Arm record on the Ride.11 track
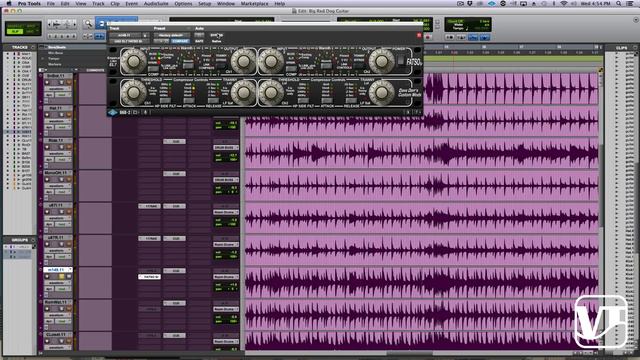Viewport: 640px width, 360px height. tap(47, 147)
